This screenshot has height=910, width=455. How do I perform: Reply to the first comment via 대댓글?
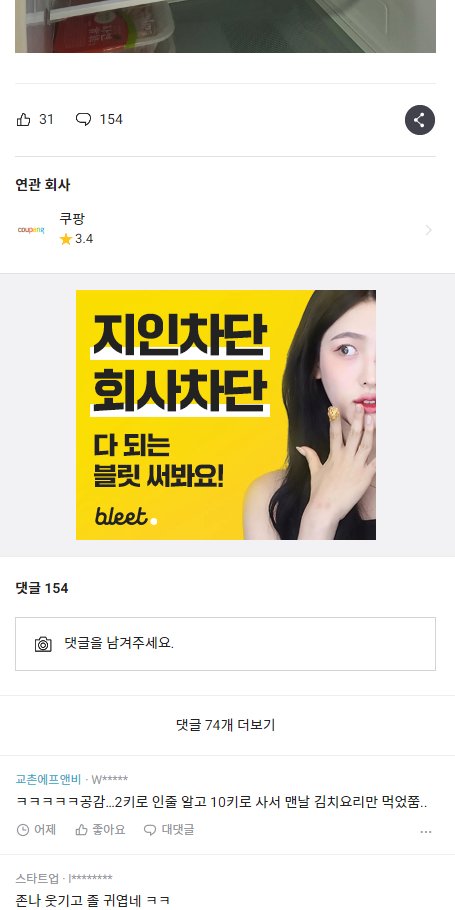tap(169, 830)
